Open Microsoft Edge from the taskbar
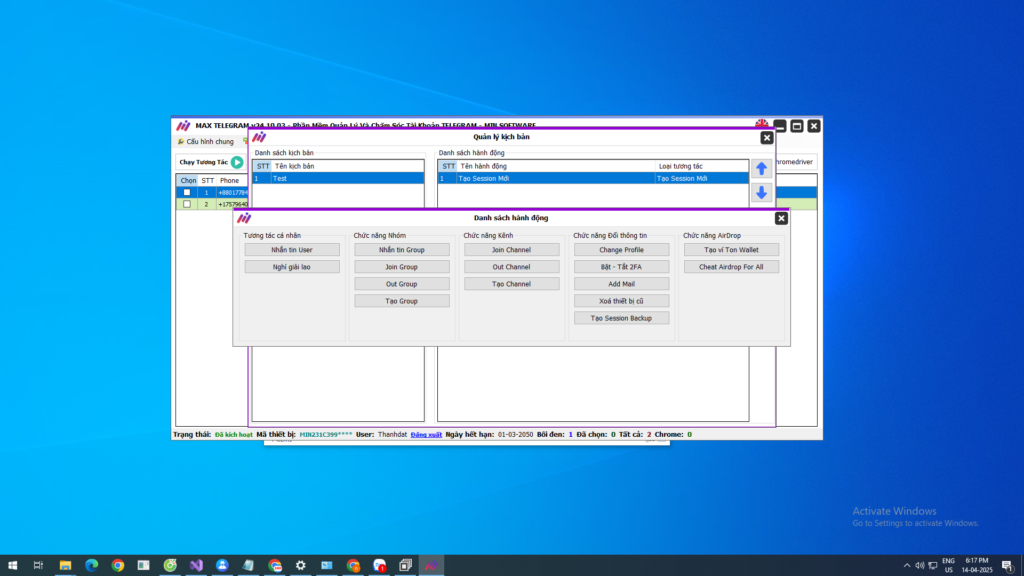Image resolution: width=1024 pixels, height=576 pixels. tap(91, 565)
